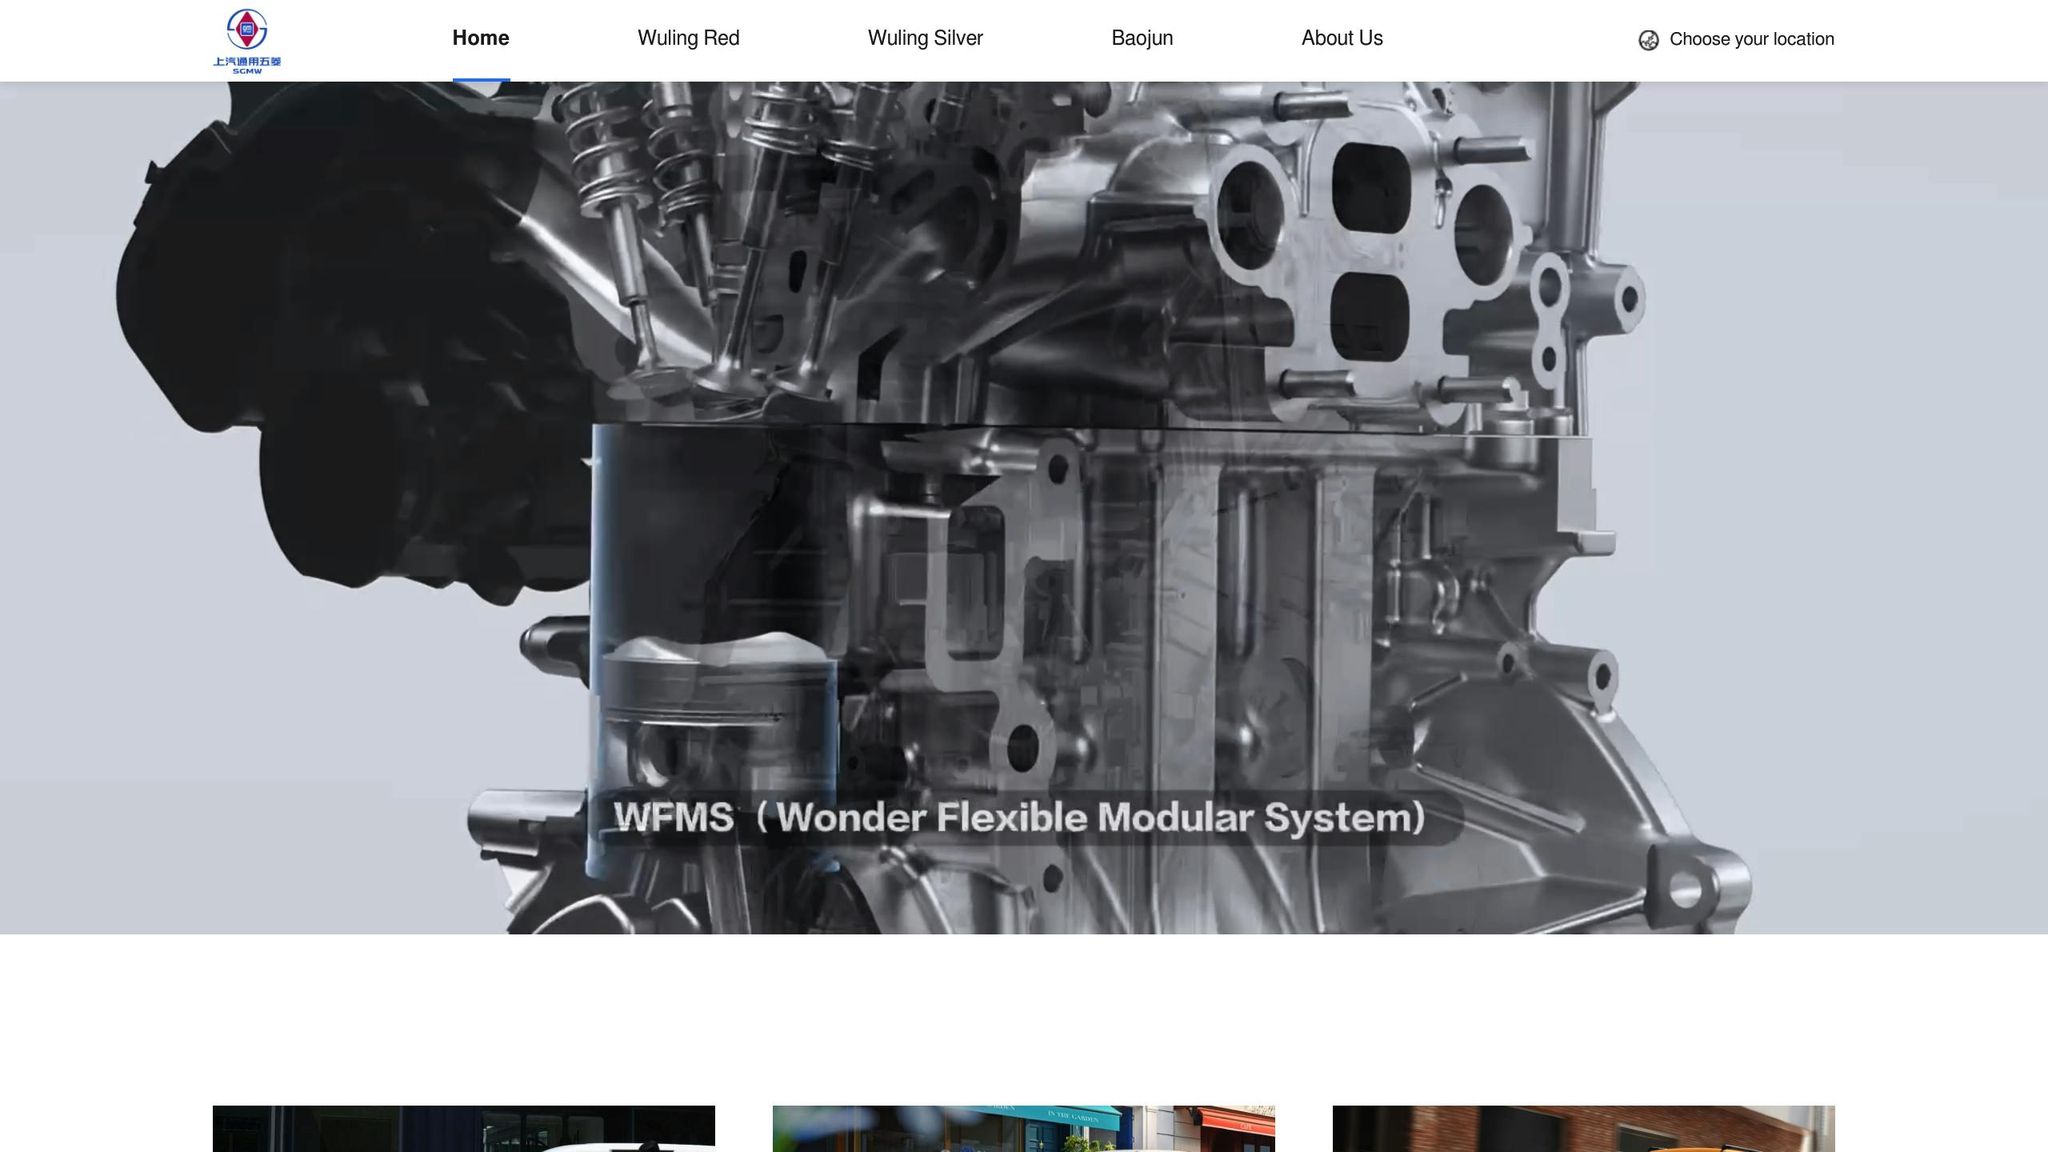2048x1152 pixels.
Task: Open the About Us page
Action: tap(1342, 38)
